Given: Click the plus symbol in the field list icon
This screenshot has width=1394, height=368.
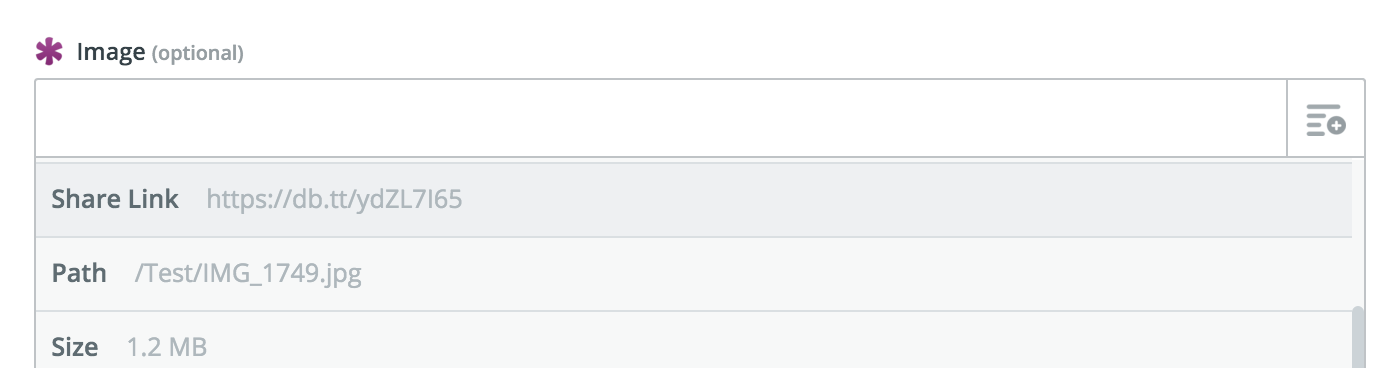Looking at the screenshot, I should point(1337,127).
